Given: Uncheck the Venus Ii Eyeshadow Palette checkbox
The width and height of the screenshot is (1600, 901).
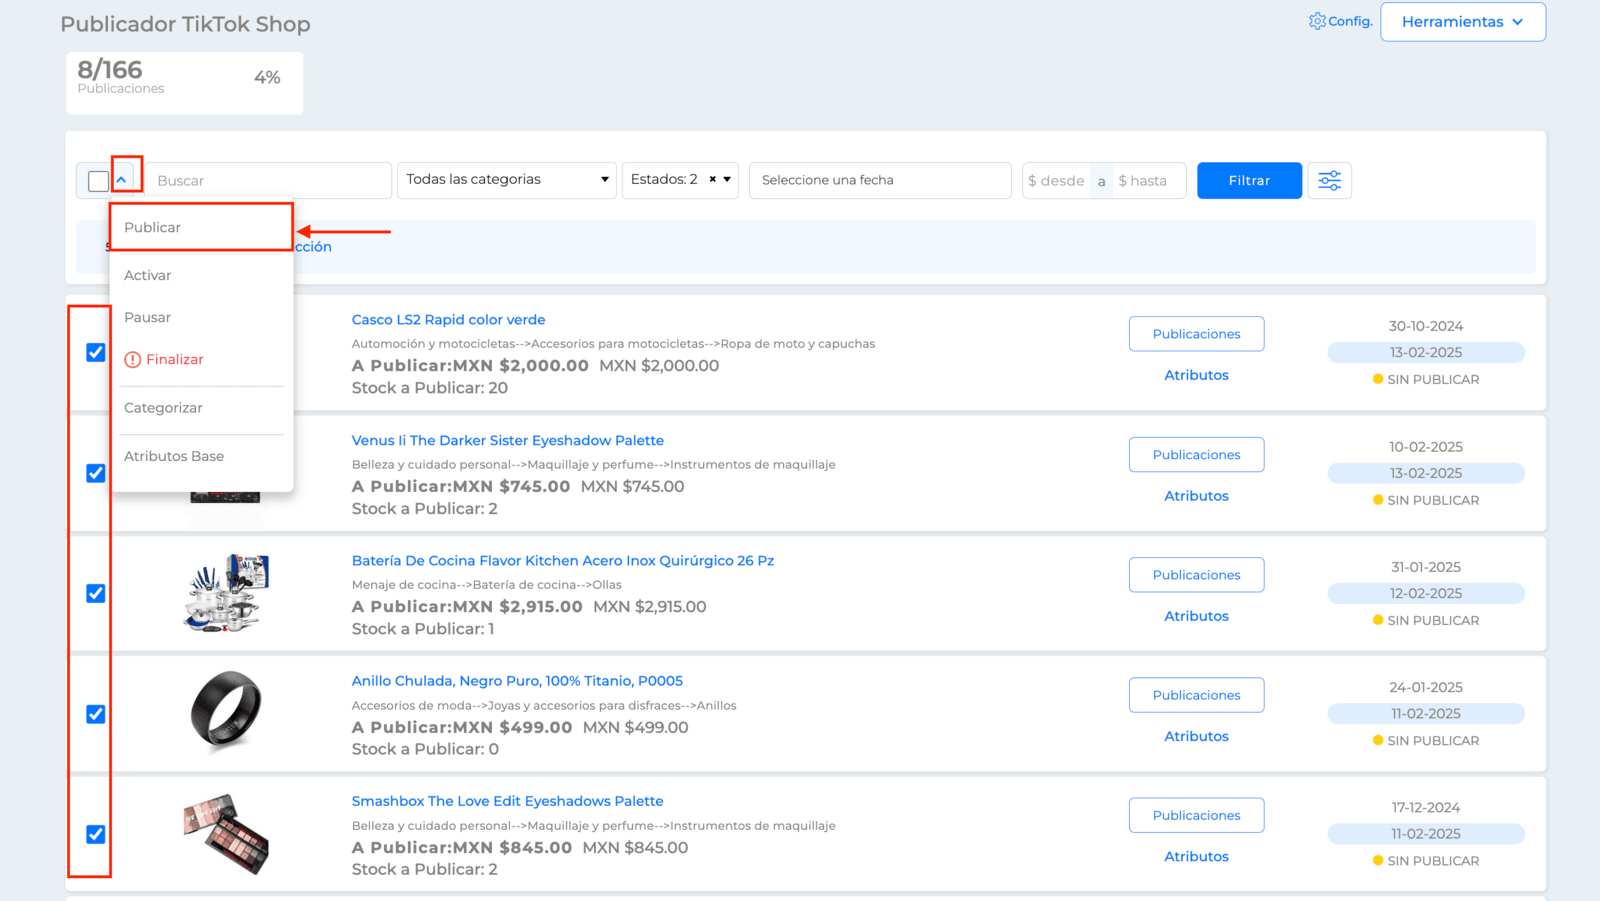Looking at the screenshot, I should [x=96, y=473].
